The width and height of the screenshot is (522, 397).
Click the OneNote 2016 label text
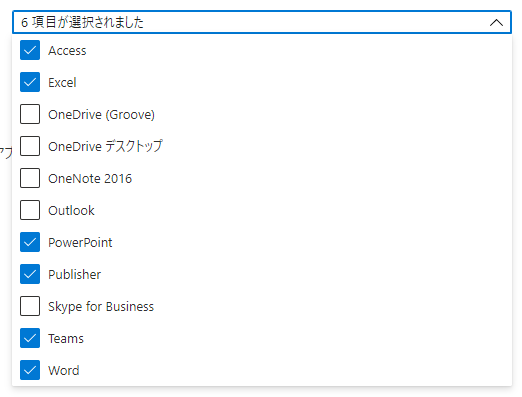click(90, 179)
